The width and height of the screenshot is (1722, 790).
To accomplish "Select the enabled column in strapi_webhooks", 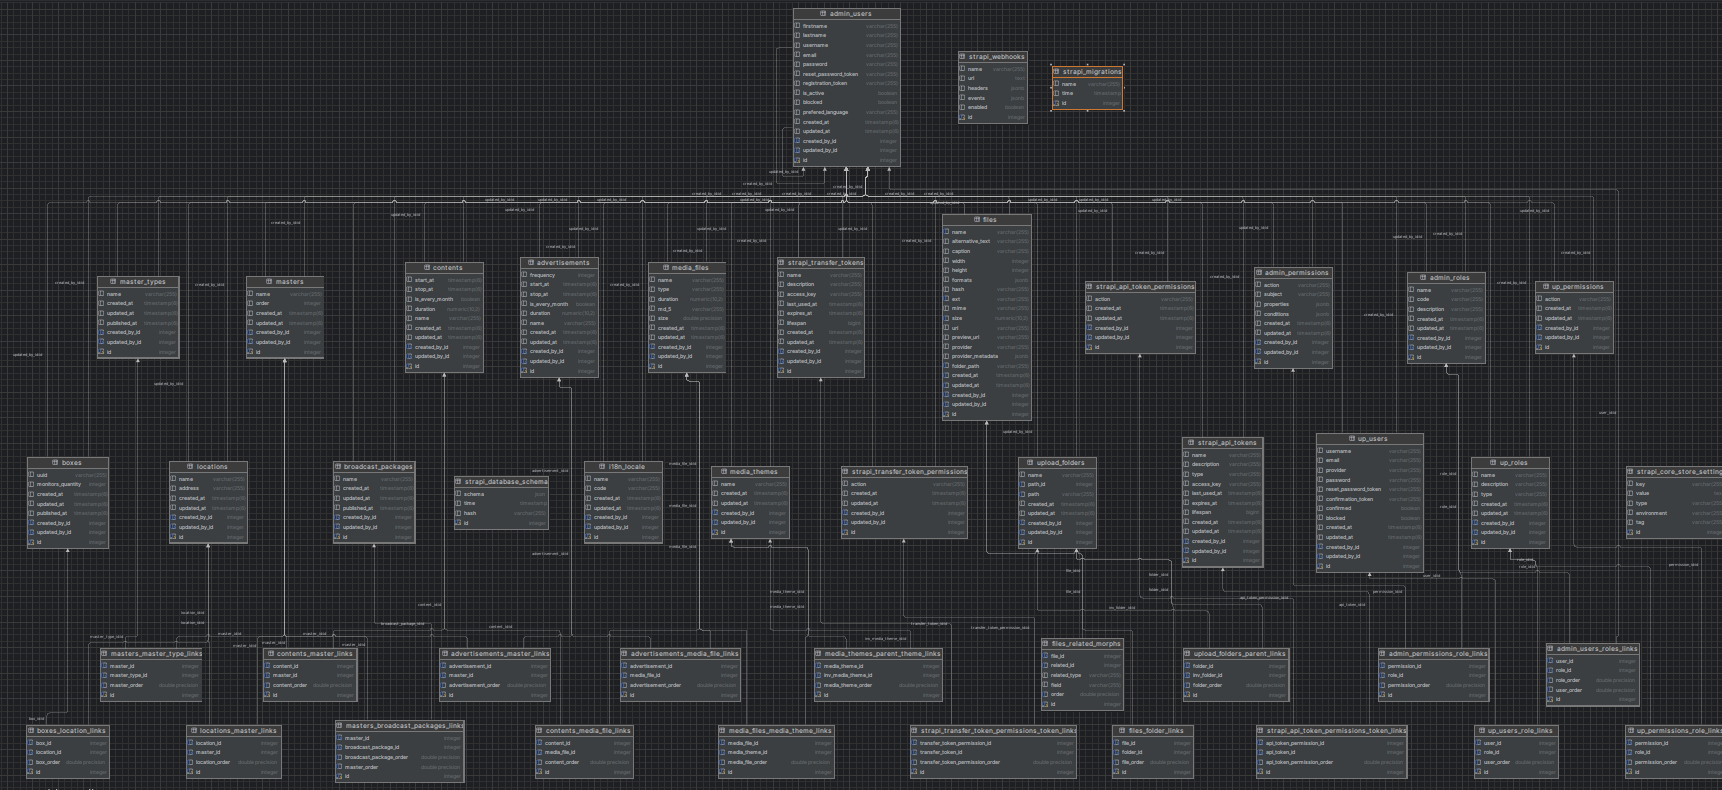I will click(977, 108).
